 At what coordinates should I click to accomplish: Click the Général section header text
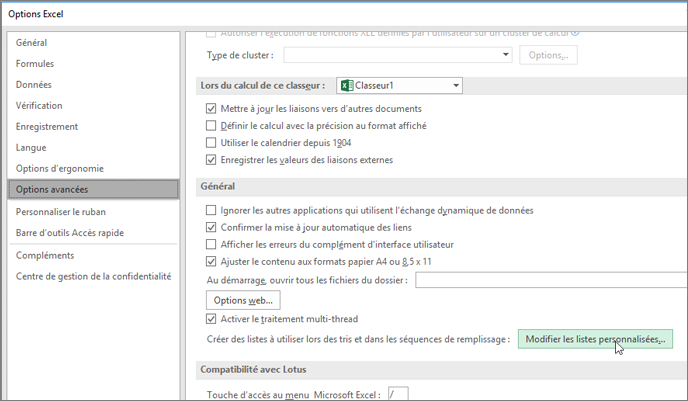[218, 186]
